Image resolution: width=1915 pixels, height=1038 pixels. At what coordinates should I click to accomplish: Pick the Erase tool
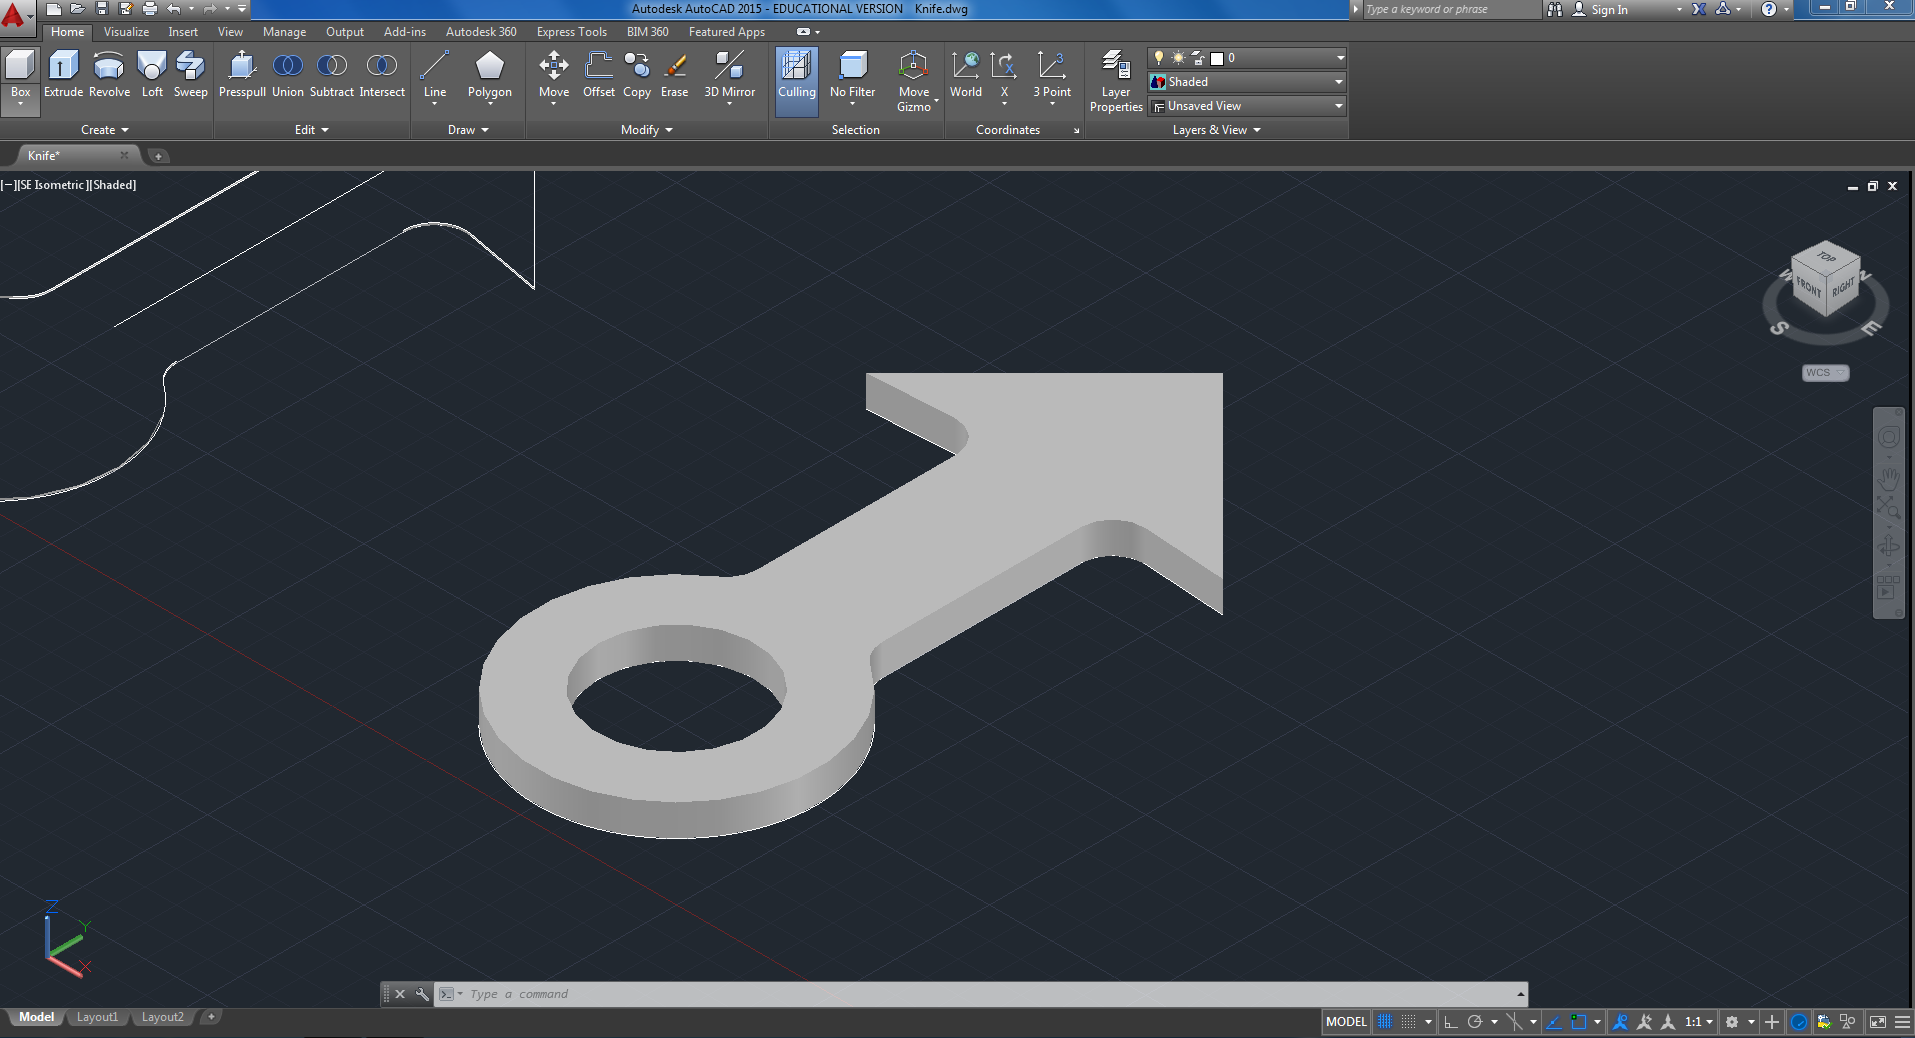pyautogui.click(x=675, y=74)
